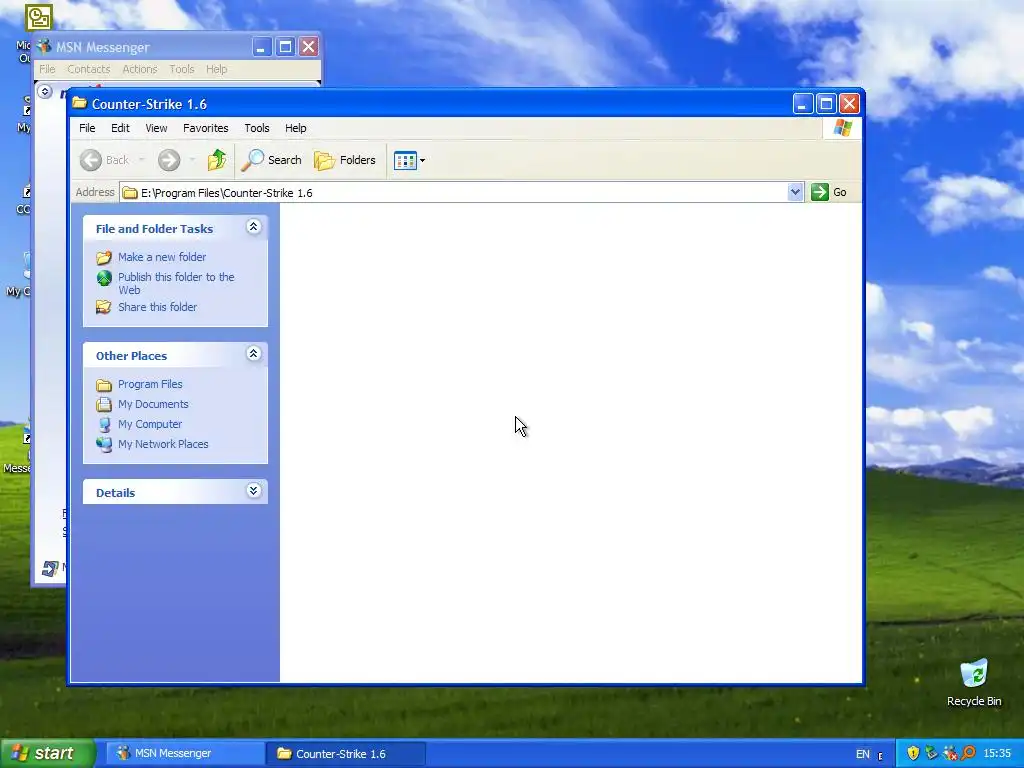Click the Start button
The image size is (1024, 768).
point(46,754)
